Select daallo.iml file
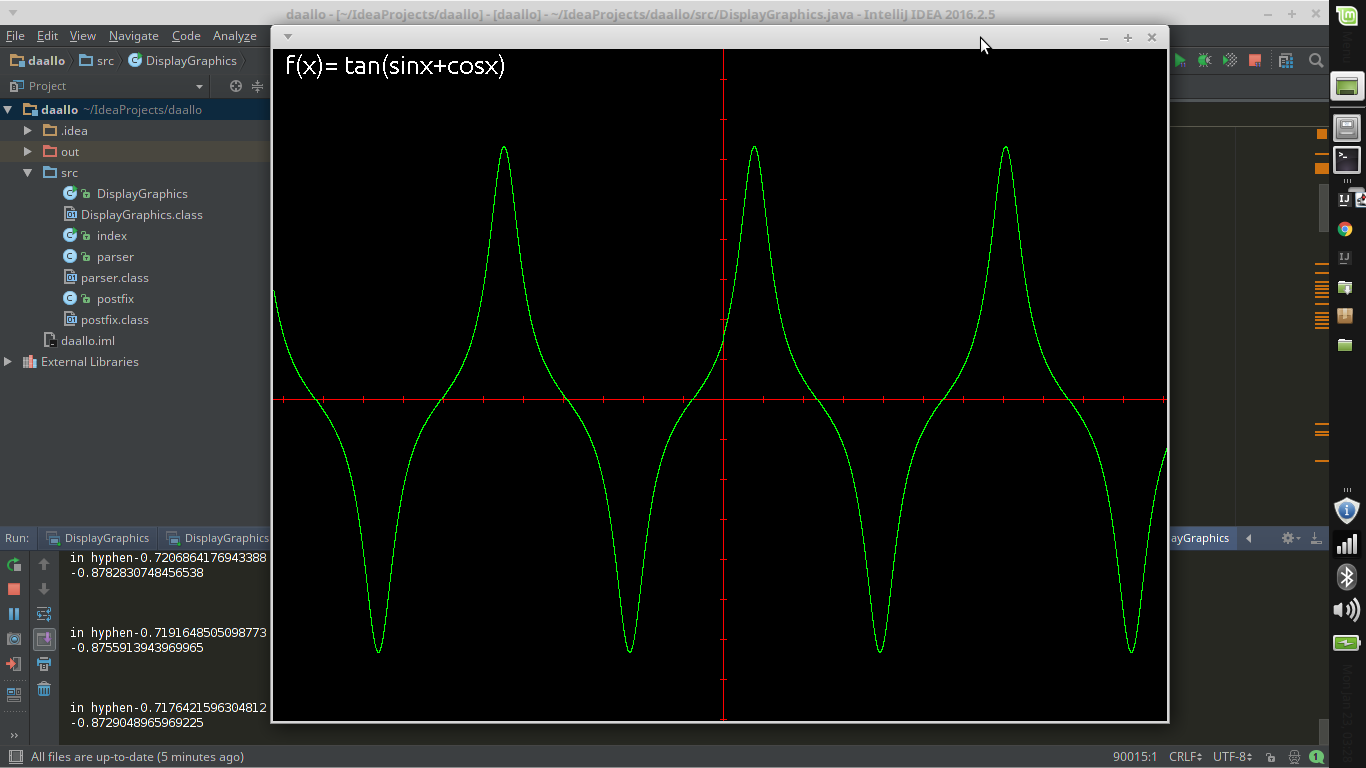The width and height of the screenshot is (1366, 768). (x=87, y=341)
